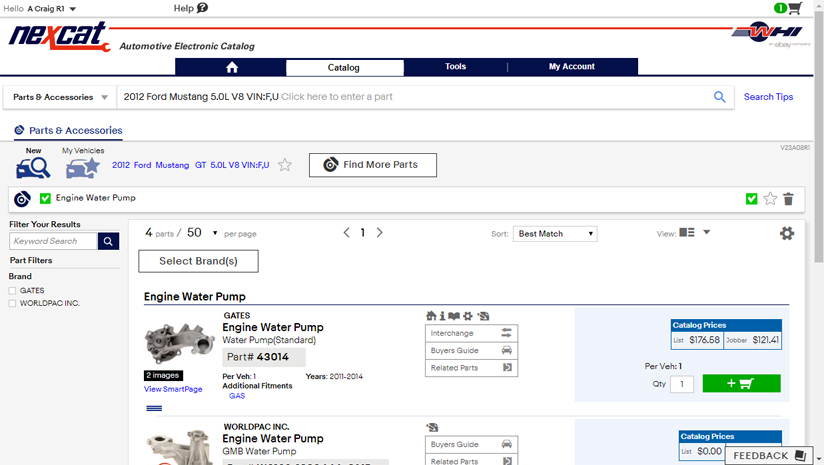Open the Tools menu tab
Image resolution: width=824 pixels, height=465 pixels.
tap(455, 67)
